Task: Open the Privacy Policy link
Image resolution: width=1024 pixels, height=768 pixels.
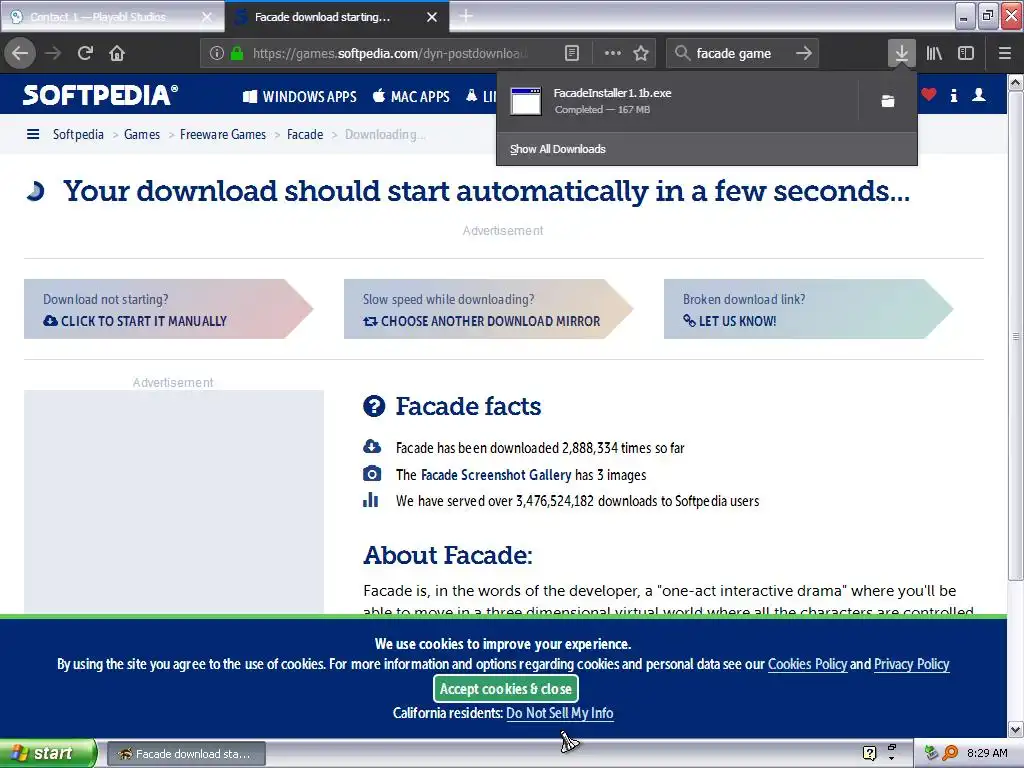Action: coord(911,664)
